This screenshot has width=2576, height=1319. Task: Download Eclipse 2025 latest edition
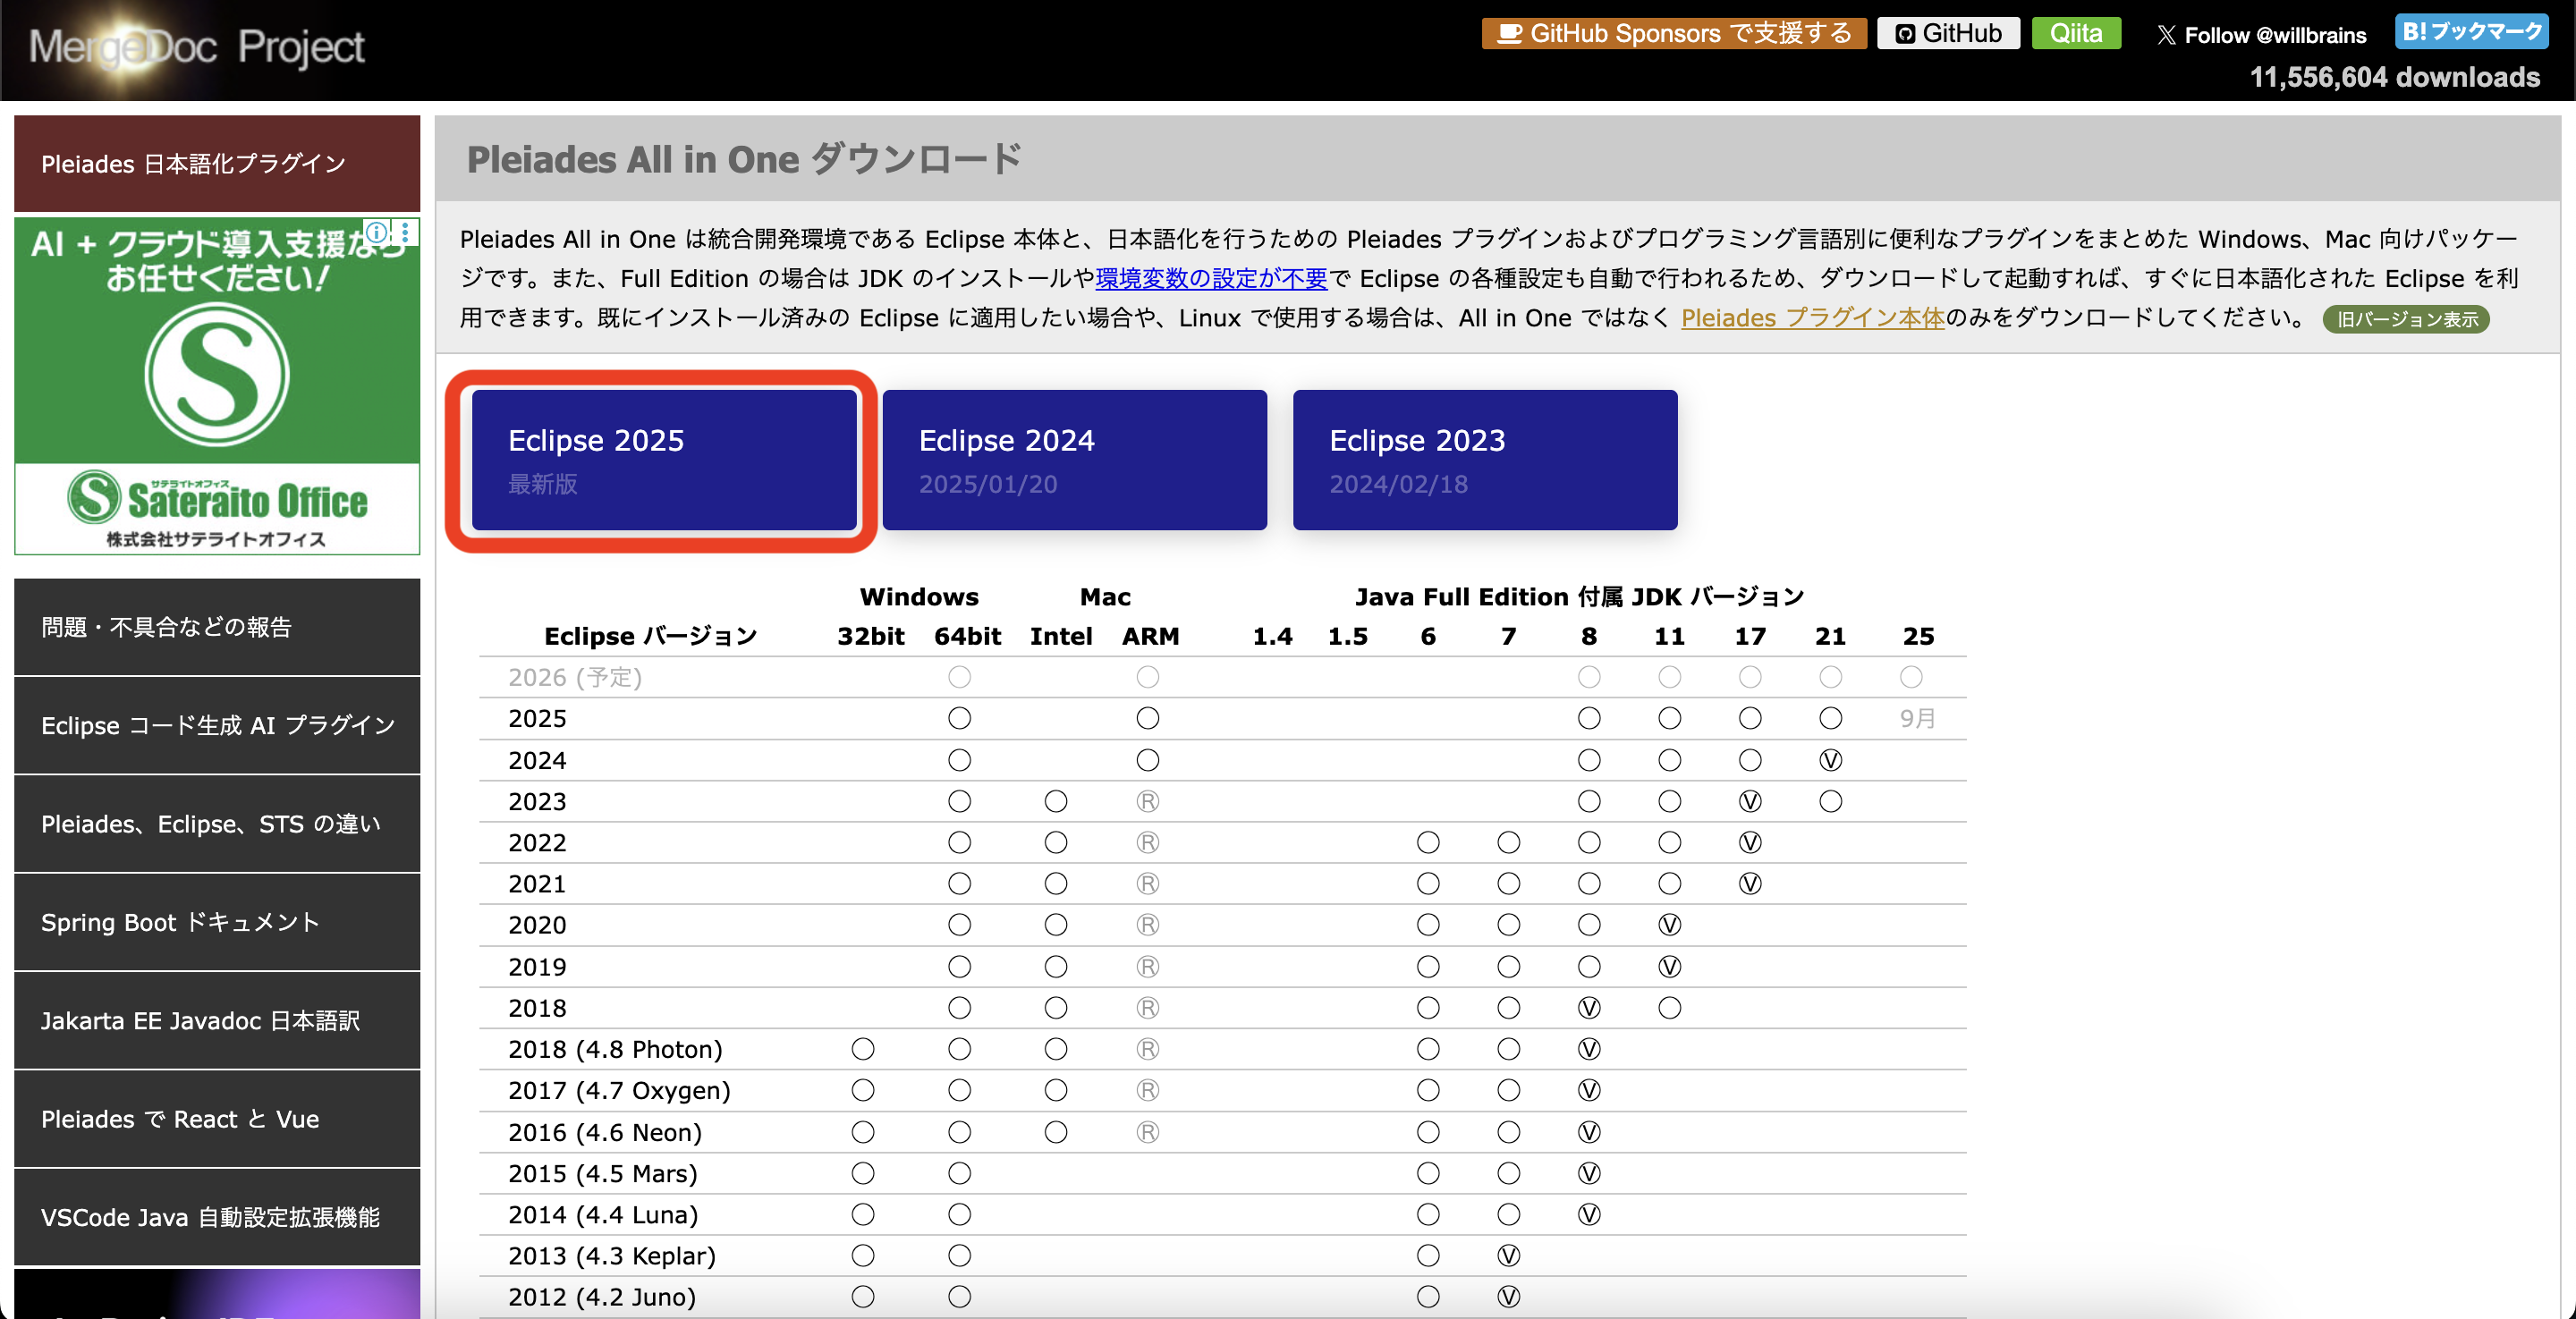click(x=663, y=460)
